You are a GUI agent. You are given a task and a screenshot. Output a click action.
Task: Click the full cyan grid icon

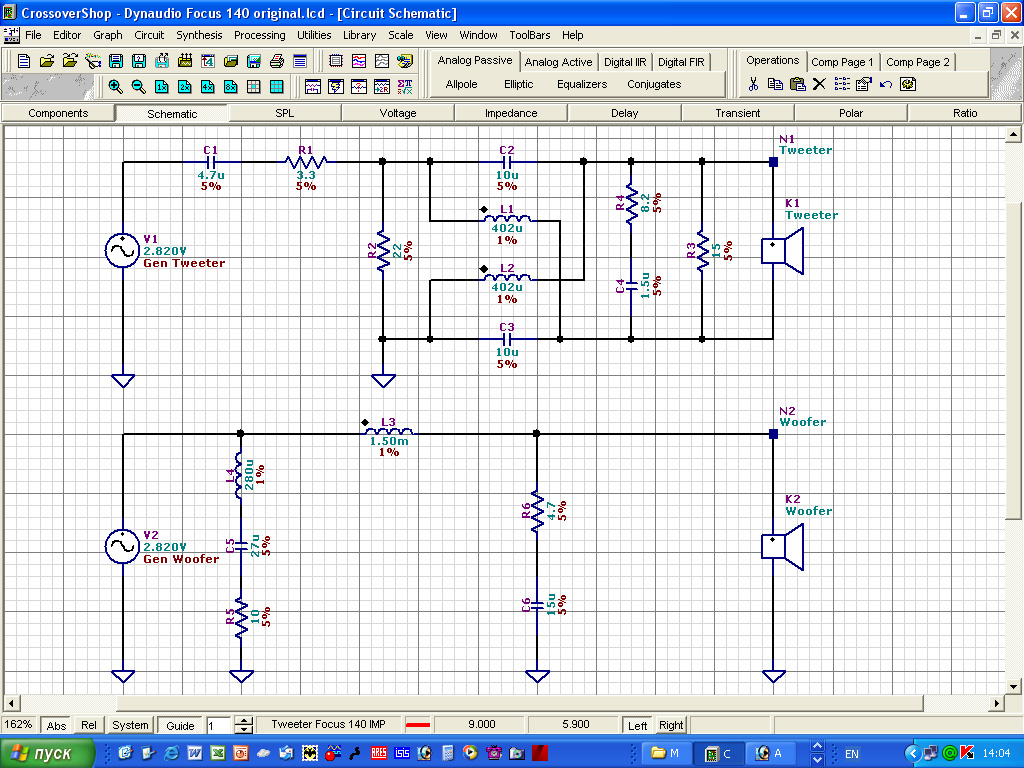pos(277,86)
